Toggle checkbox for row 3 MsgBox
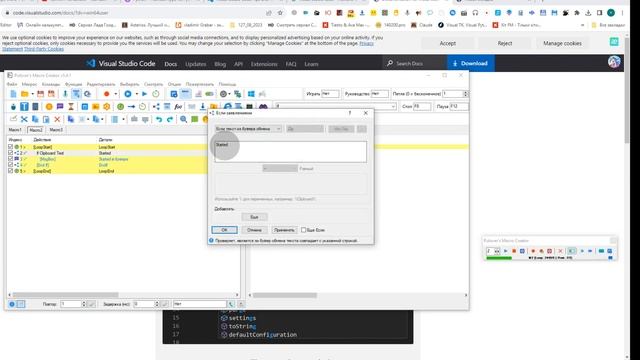 coord(11,159)
